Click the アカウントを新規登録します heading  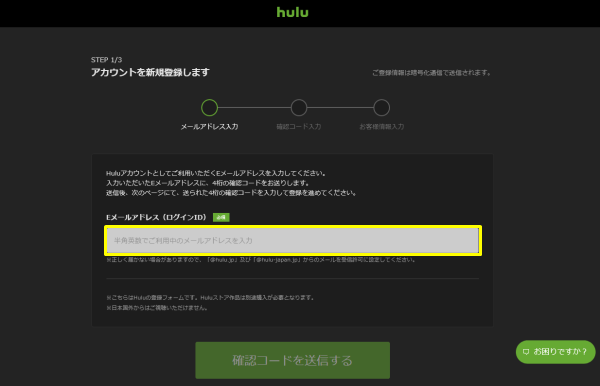click(x=150, y=72)
